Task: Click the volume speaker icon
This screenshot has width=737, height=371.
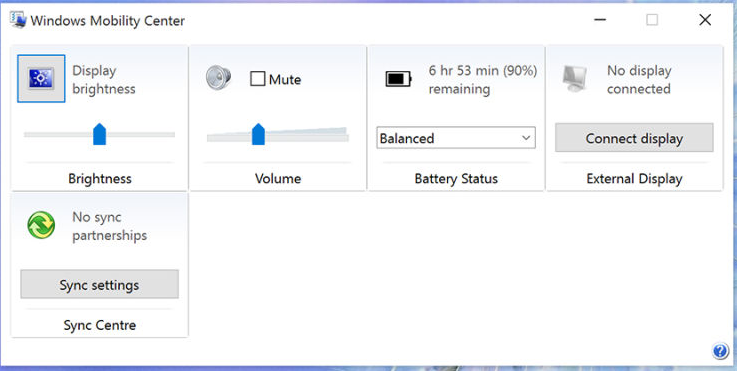Action: [219, 78]
